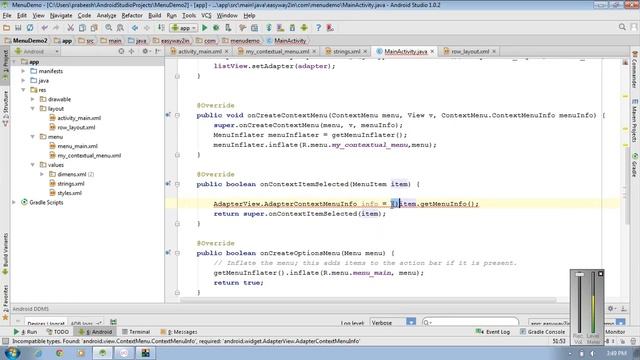Expand Gradle Scripts node
This screenshot has height=360, width=640.
point(14,202)
